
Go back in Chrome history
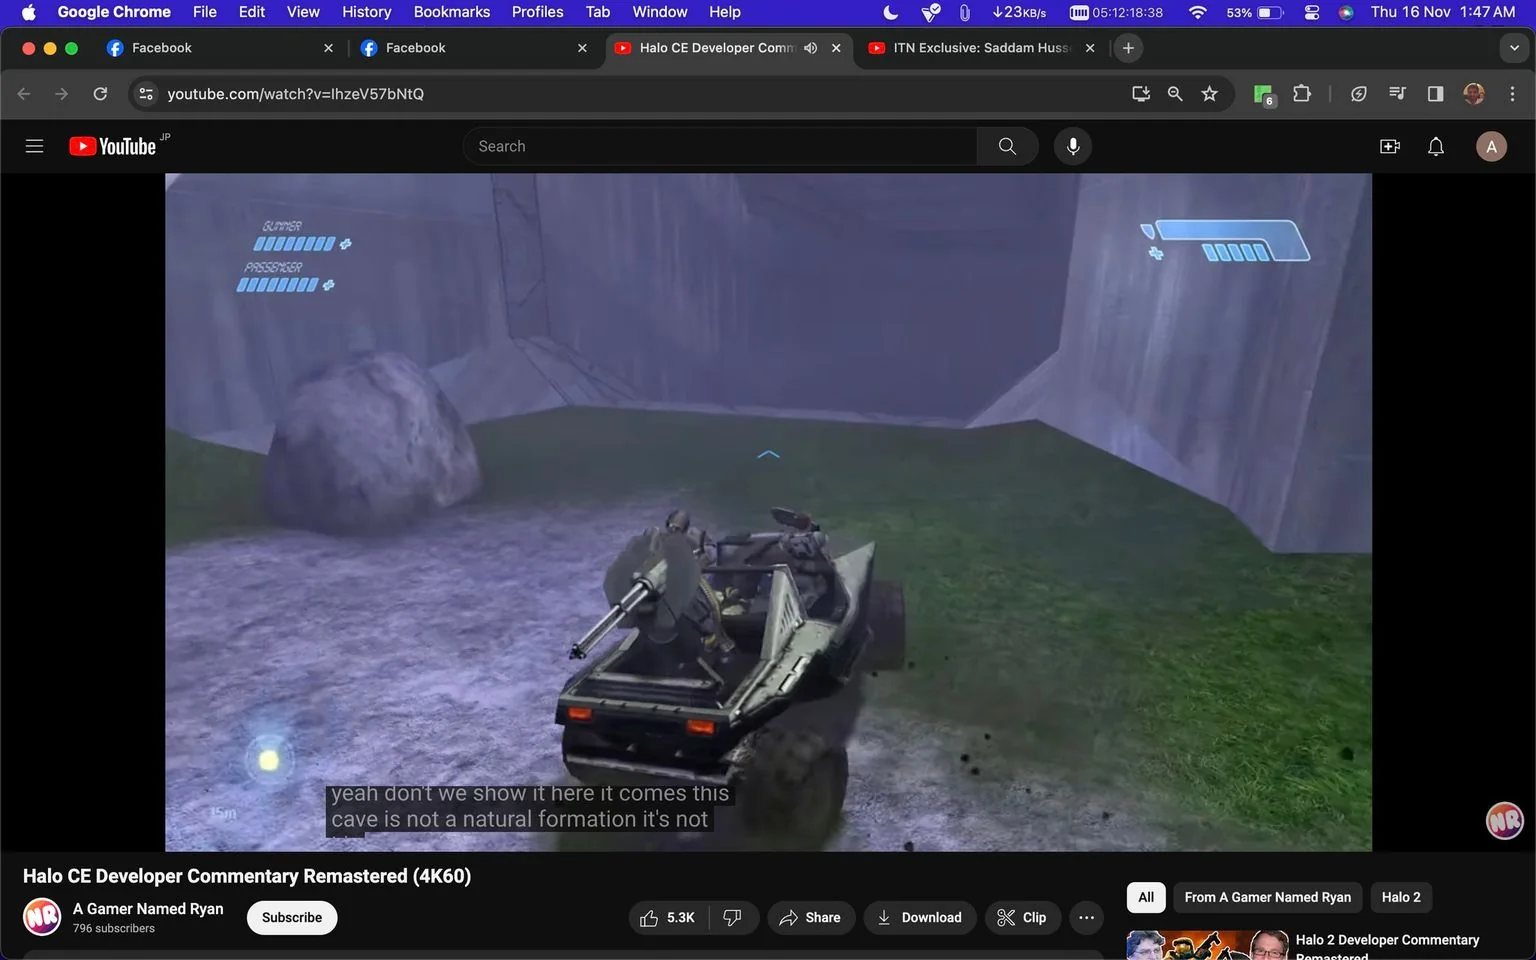coord(24,94)
